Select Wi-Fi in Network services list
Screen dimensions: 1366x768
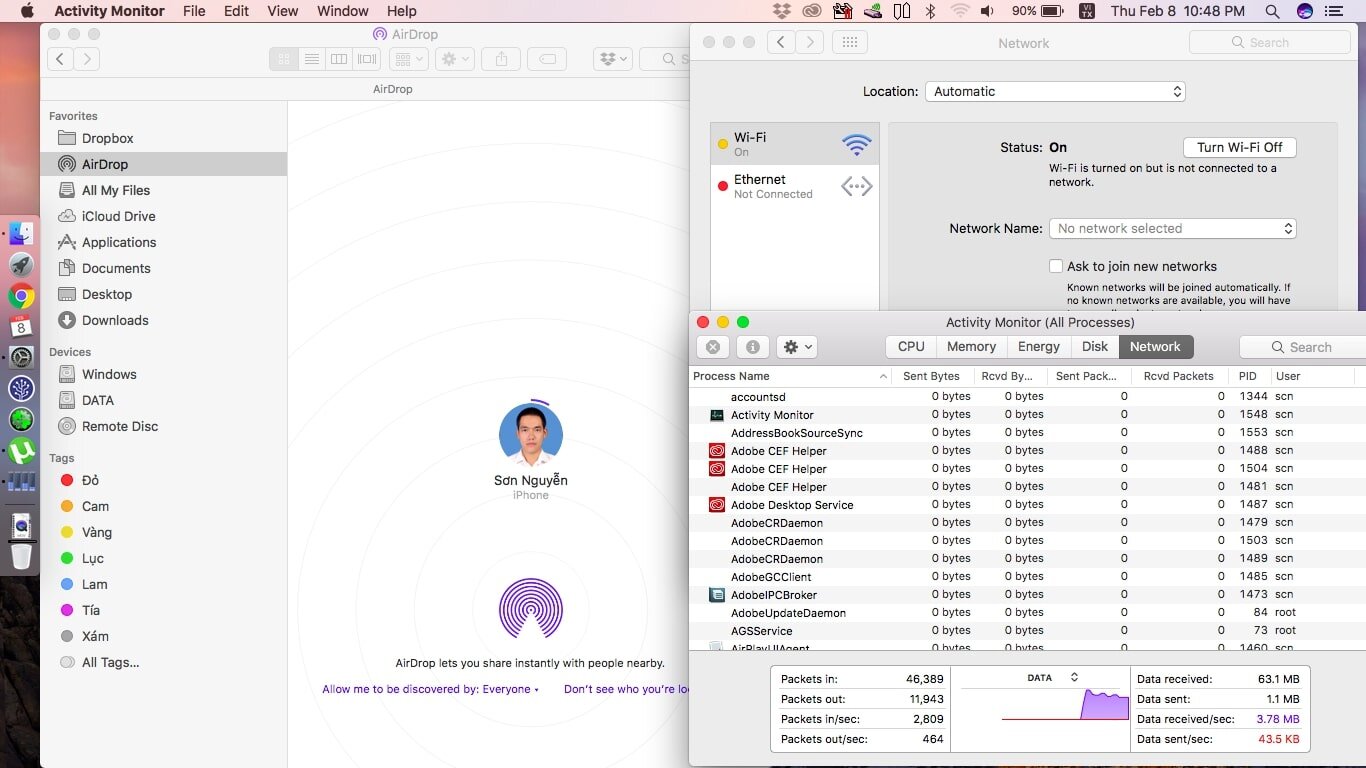(x=795, y=144)
